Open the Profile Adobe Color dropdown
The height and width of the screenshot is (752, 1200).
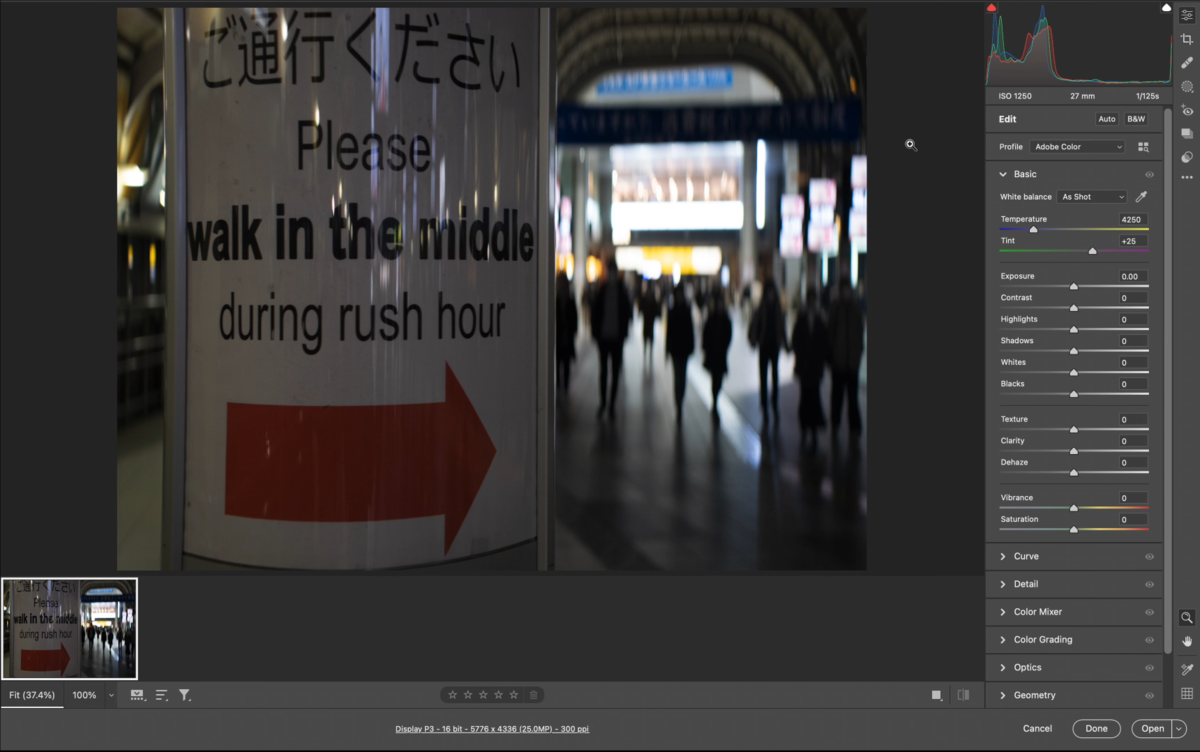click(x=1078, y=147)
